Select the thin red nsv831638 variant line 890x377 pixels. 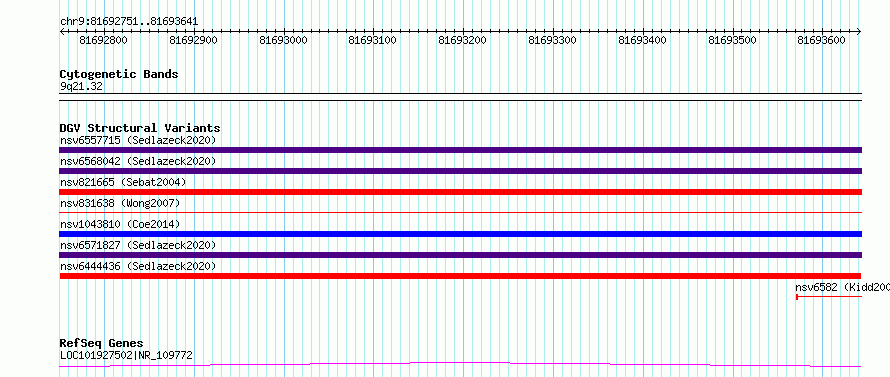tap(460, 212)
